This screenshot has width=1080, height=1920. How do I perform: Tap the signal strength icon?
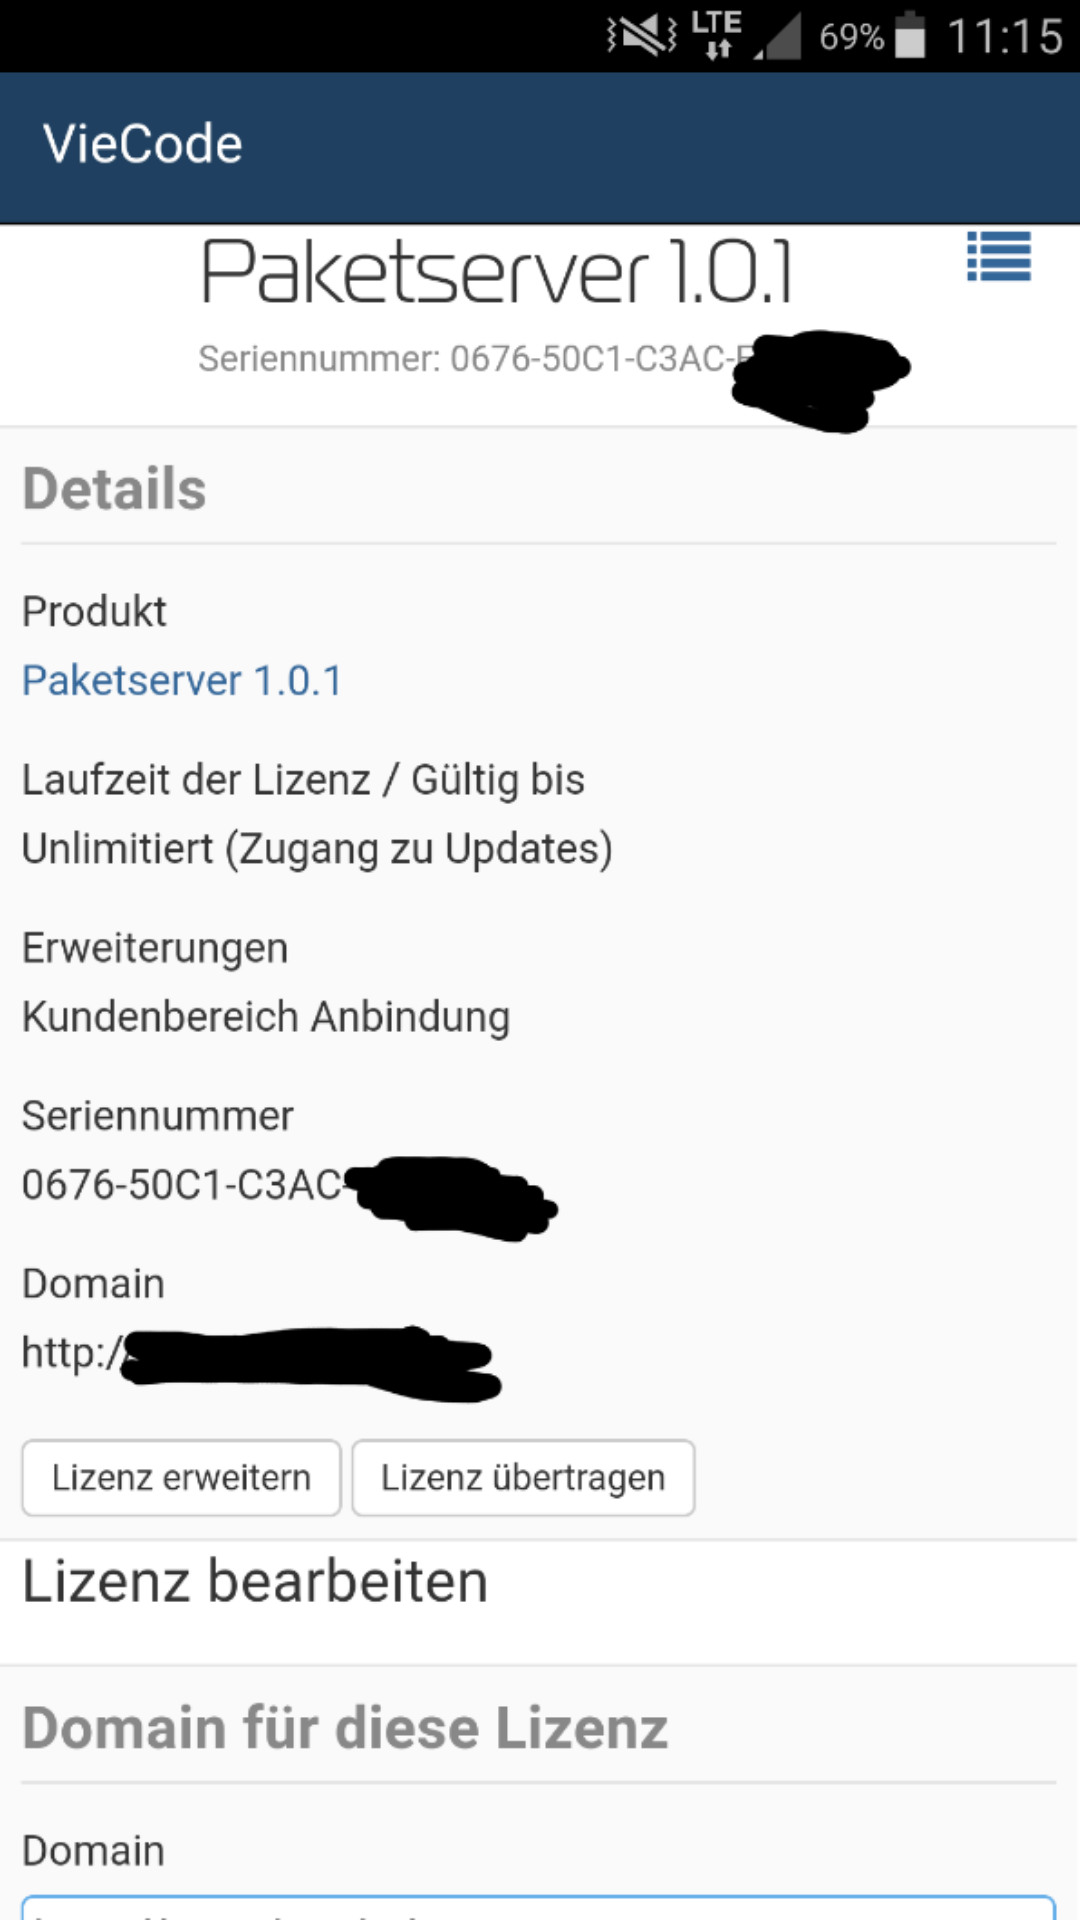[779, 38]
